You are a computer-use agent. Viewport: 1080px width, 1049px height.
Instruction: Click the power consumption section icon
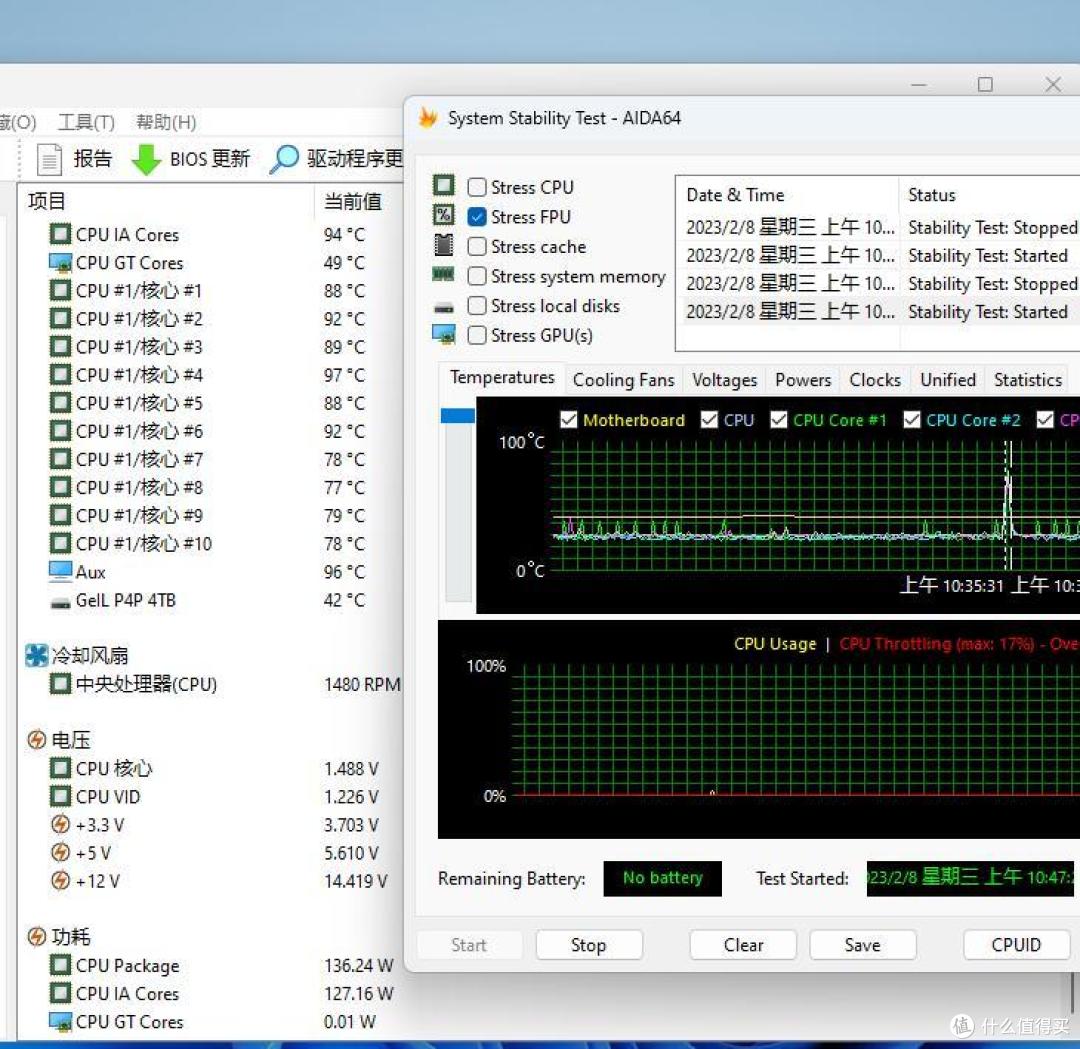click(37, 937)
